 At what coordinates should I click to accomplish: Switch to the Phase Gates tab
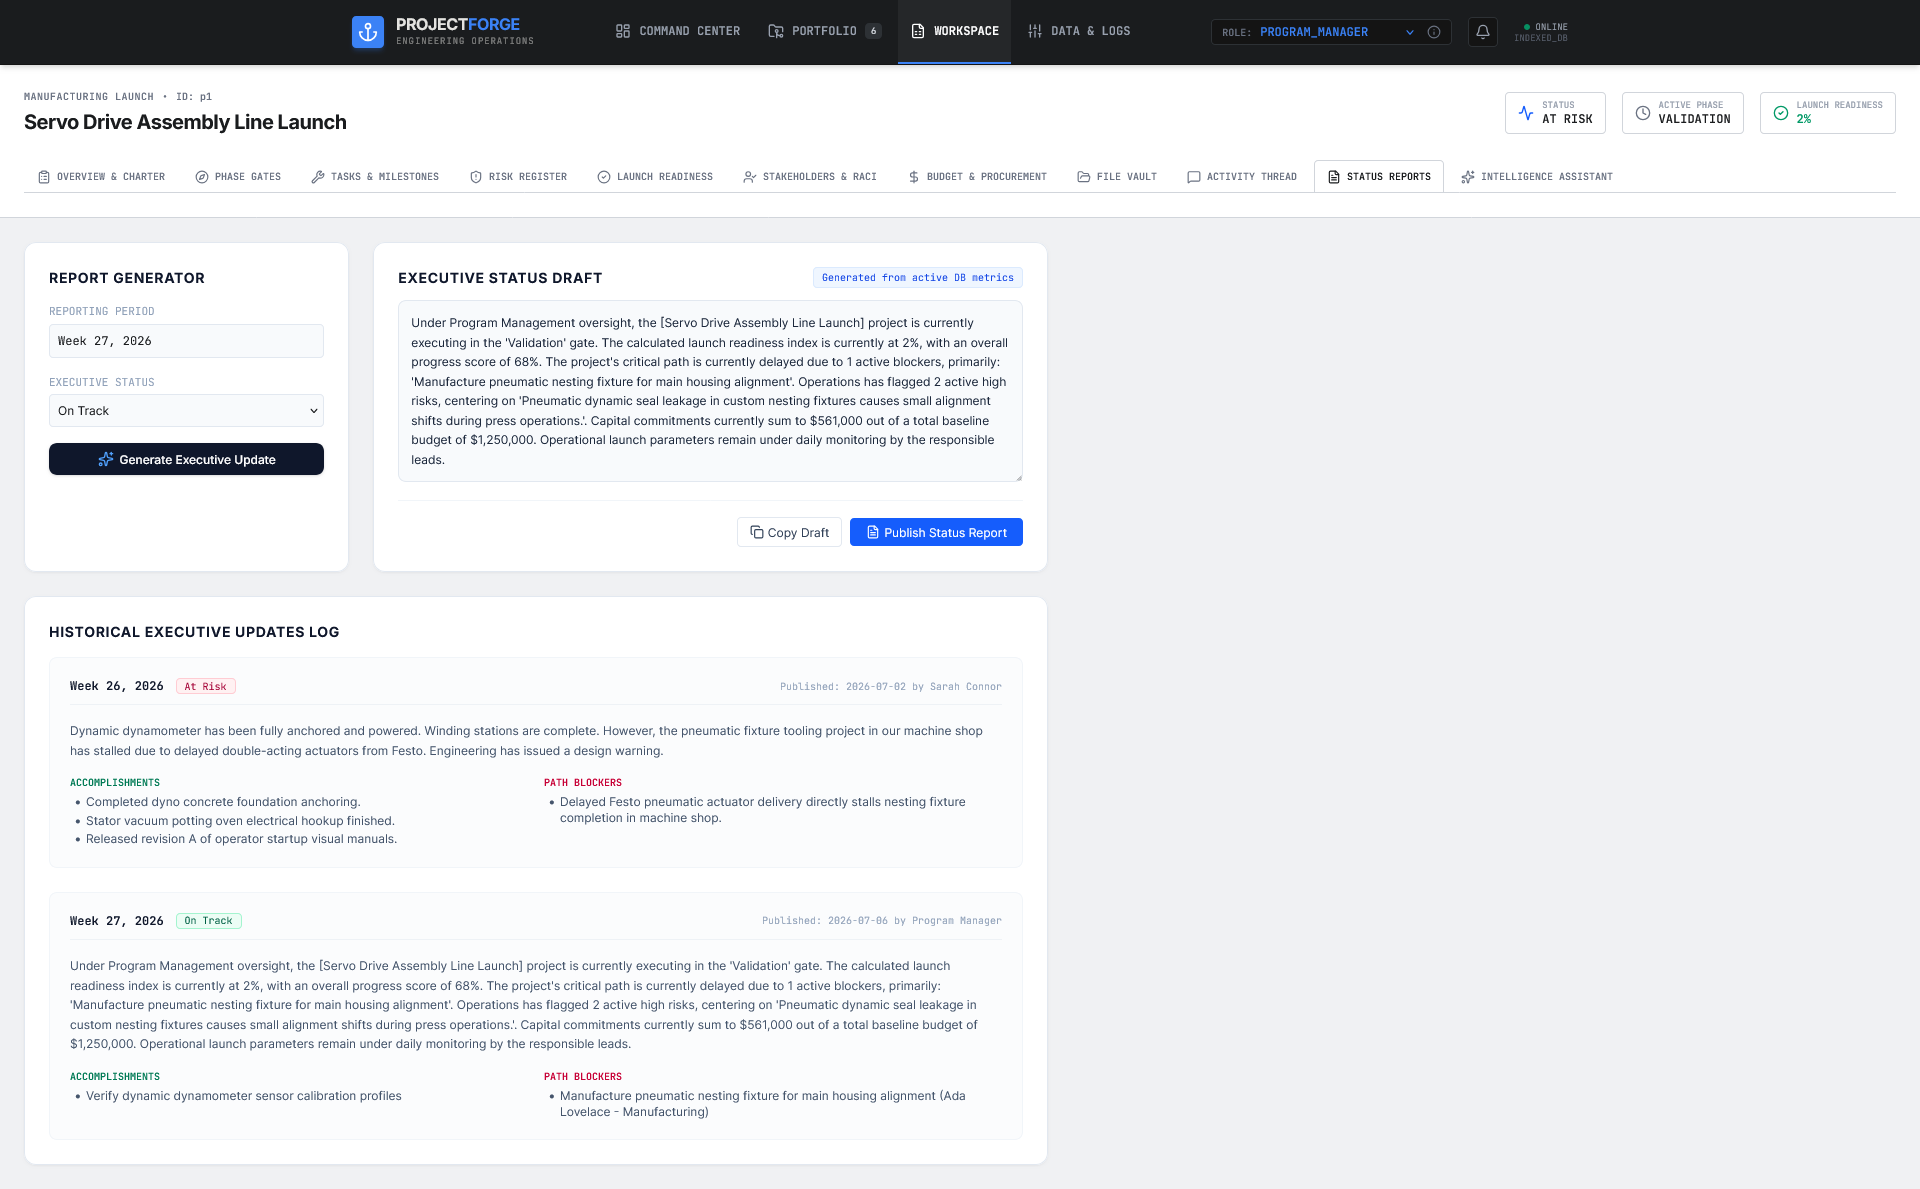(x=238, y=177)
